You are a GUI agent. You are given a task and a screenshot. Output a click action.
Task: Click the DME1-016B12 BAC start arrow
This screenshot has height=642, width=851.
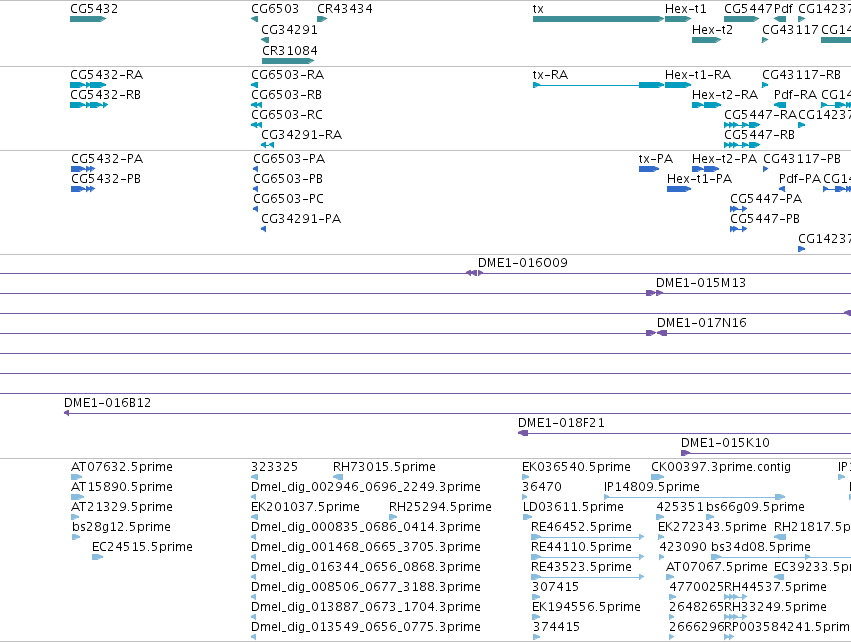pyautogui.click(x=67, y=413)
